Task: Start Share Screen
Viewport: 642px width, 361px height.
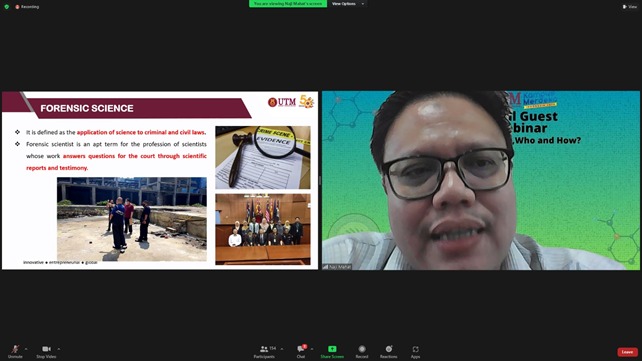Action: pyautogui.click(x=332, y=352)
